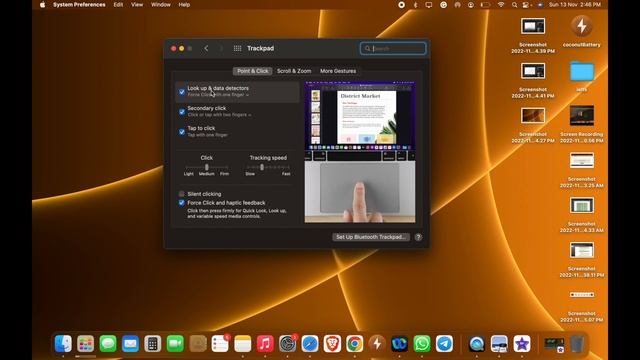Click Set Up Bluetooth Trackpad button

click(371, 237)
